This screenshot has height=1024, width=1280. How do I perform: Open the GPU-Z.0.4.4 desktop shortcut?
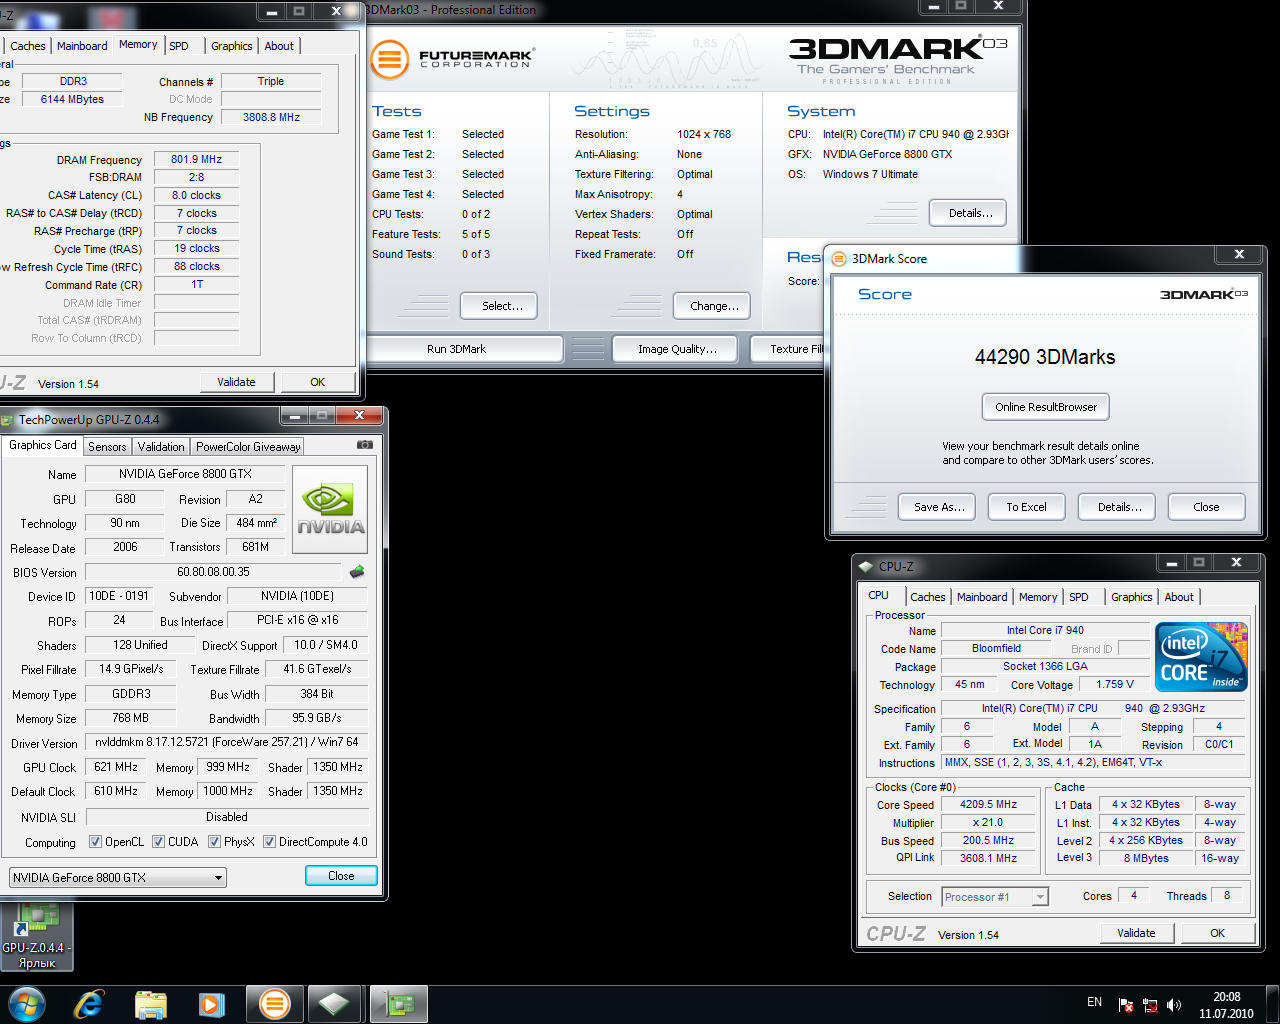[37, 936]
